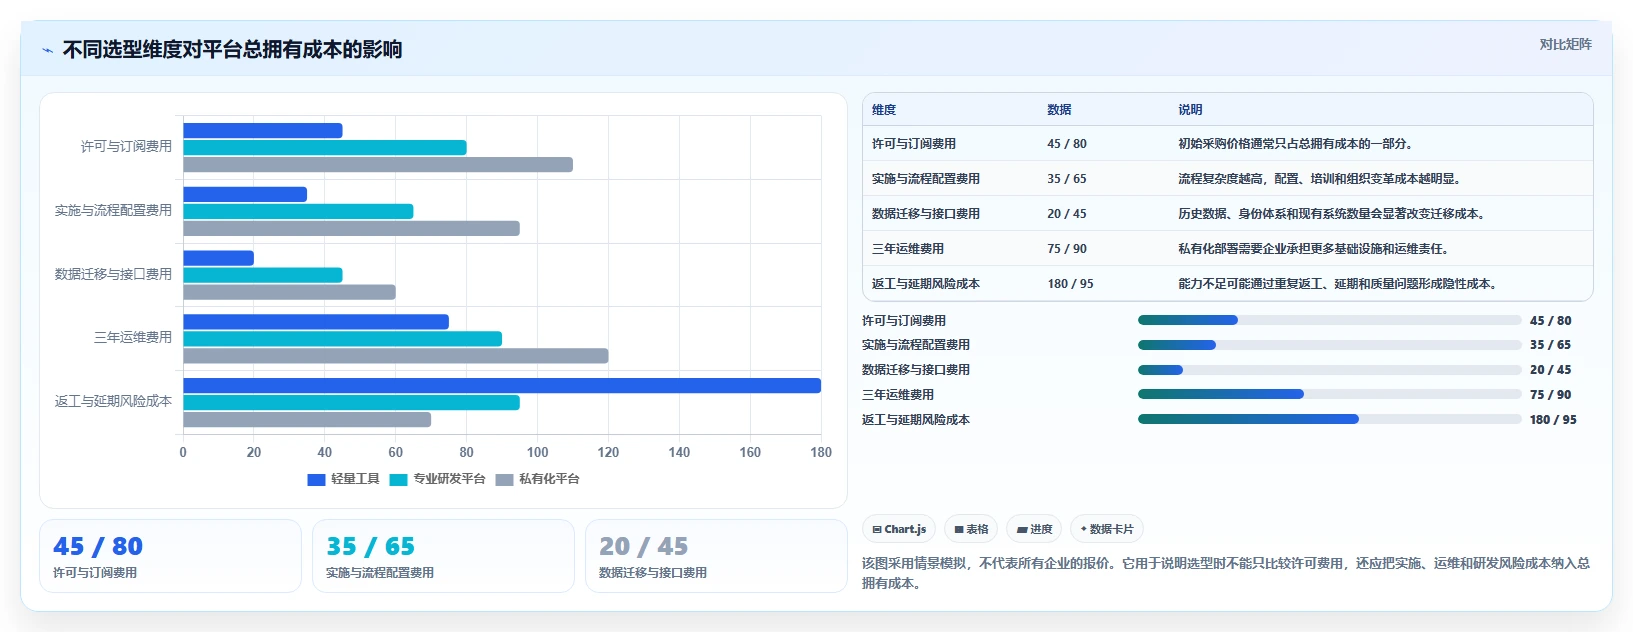Click description 初始采购价格通常只占总拥有成本的一部分
Image resolution: width=1633 pixels, height=632 pixels.
coord(1295,144)
